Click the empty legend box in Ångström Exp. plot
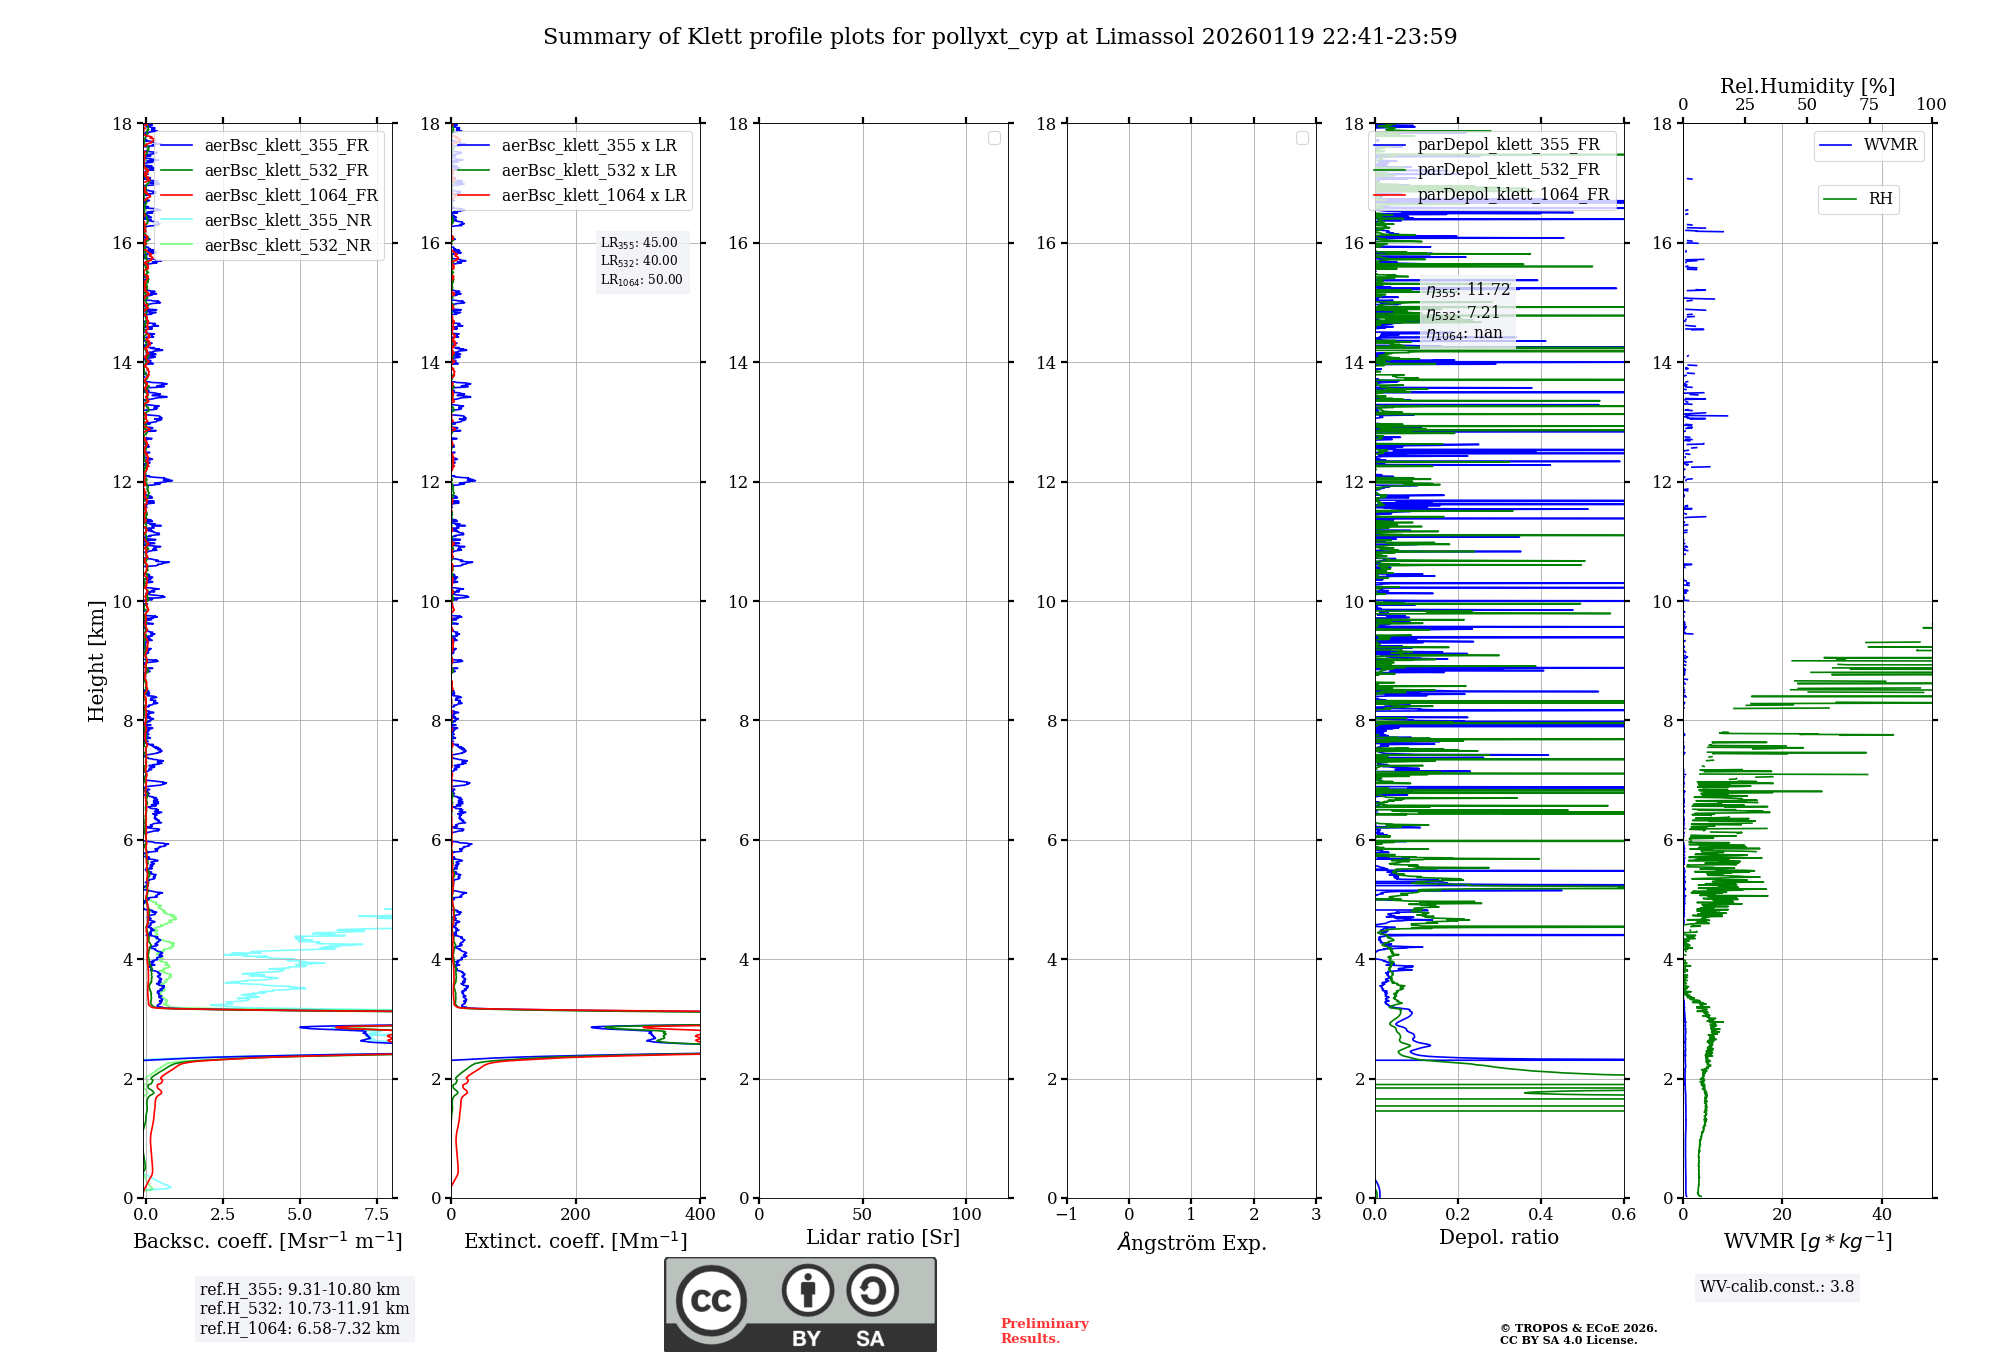Image resolution: width=2000 pixels, height=1360 pixels. pyautogui.click(x=1302, y=138)
